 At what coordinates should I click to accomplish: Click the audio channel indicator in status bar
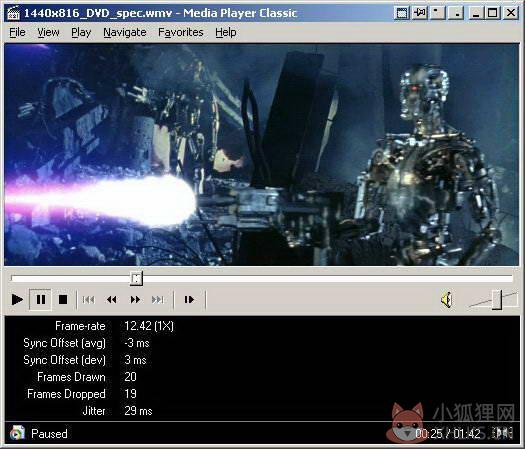[x=504, y=433]
